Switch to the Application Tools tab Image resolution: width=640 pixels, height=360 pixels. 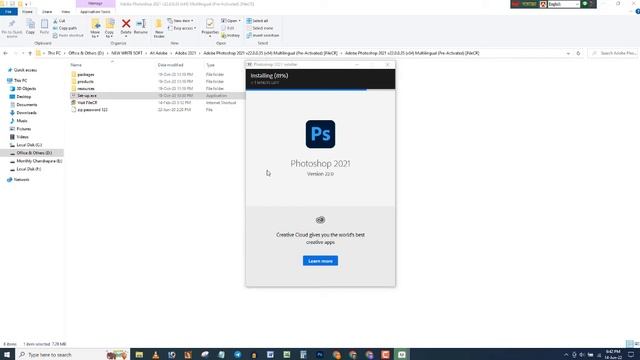95,12
